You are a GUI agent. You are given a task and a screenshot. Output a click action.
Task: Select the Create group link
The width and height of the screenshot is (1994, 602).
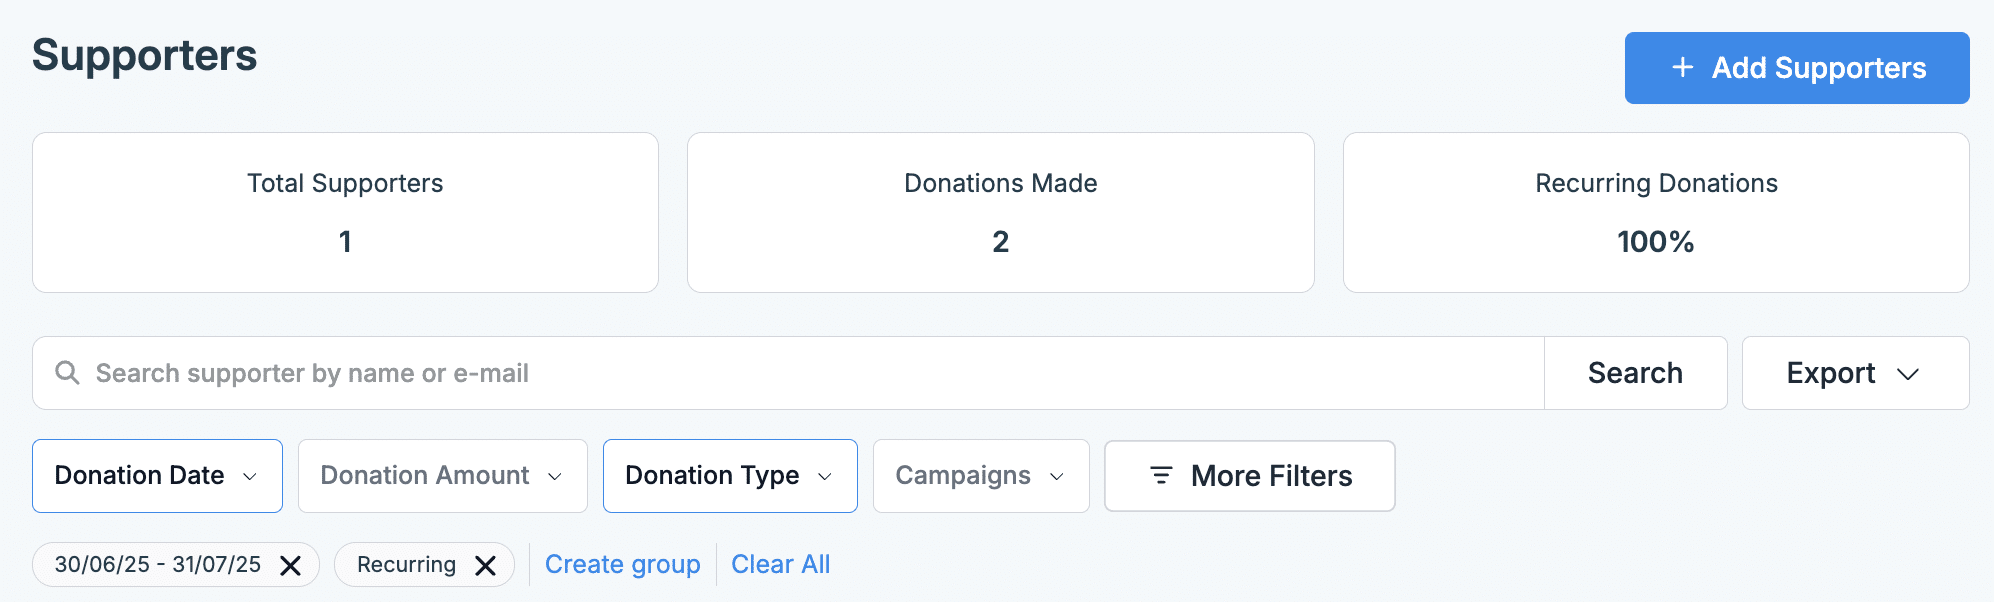click(x=622, y=564)
